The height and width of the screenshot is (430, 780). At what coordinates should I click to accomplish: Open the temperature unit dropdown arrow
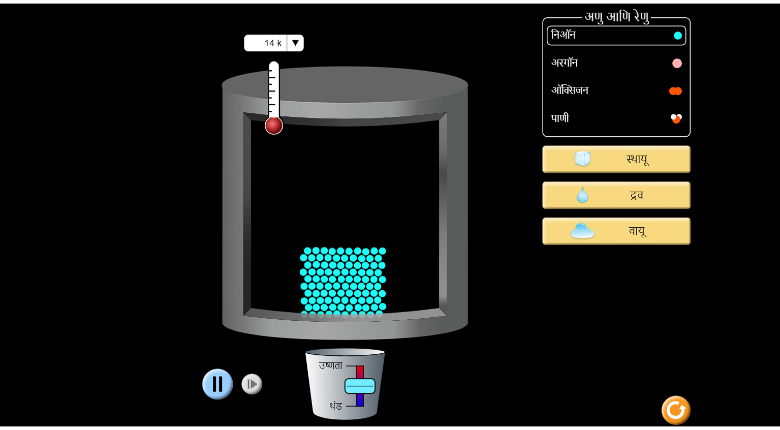[295, 43]
